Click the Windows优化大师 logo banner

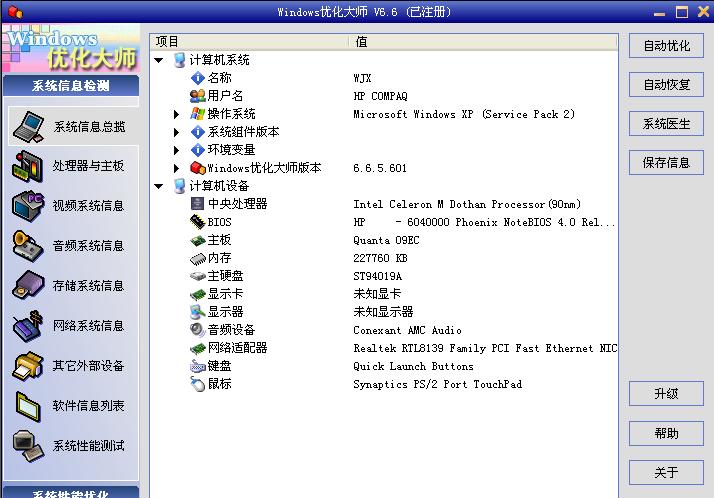[71, 49]
